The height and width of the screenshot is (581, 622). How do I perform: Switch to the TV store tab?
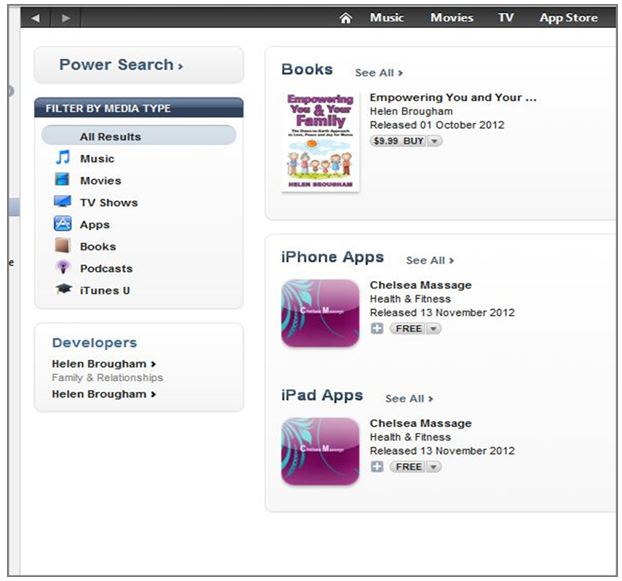pyautogui.click(x=506, y=18)
